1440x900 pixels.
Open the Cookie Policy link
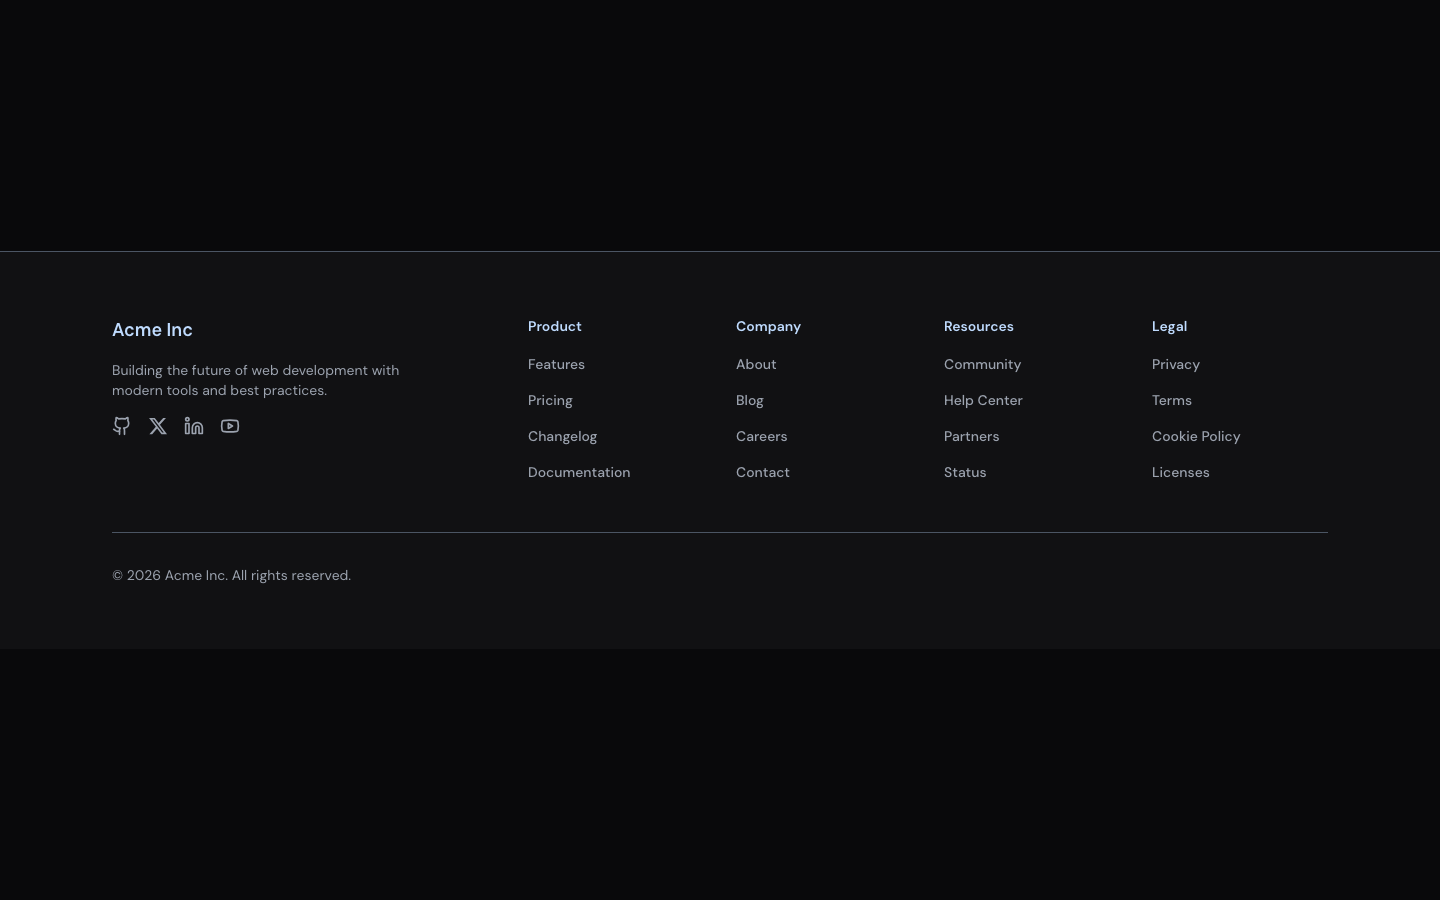(1196, 436)
